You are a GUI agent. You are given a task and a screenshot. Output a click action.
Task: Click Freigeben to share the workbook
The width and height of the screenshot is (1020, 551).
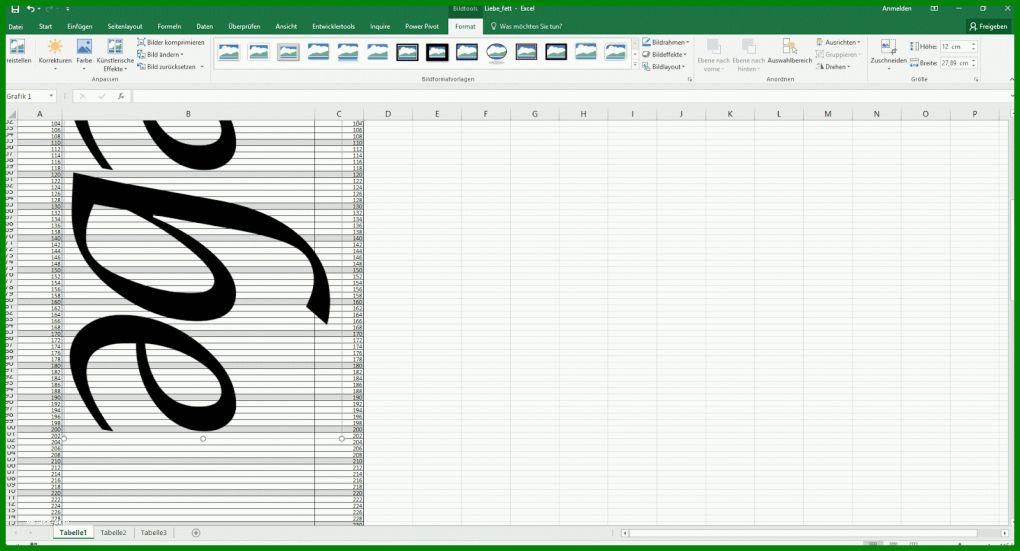(989, 27)
